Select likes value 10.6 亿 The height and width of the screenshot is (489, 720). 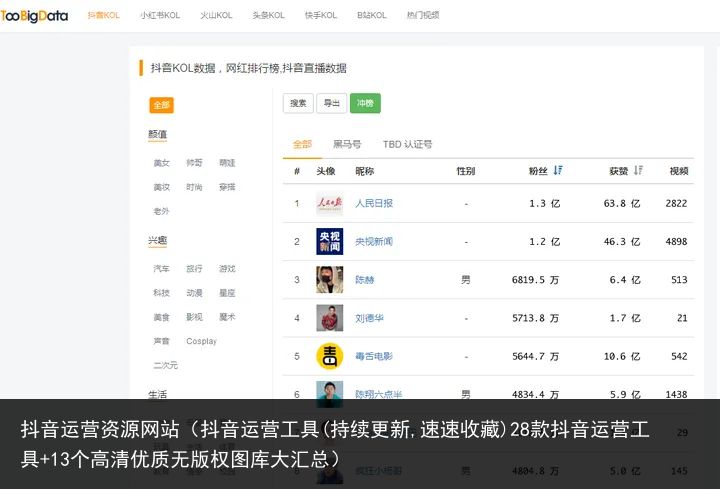(x=622, y=356)
